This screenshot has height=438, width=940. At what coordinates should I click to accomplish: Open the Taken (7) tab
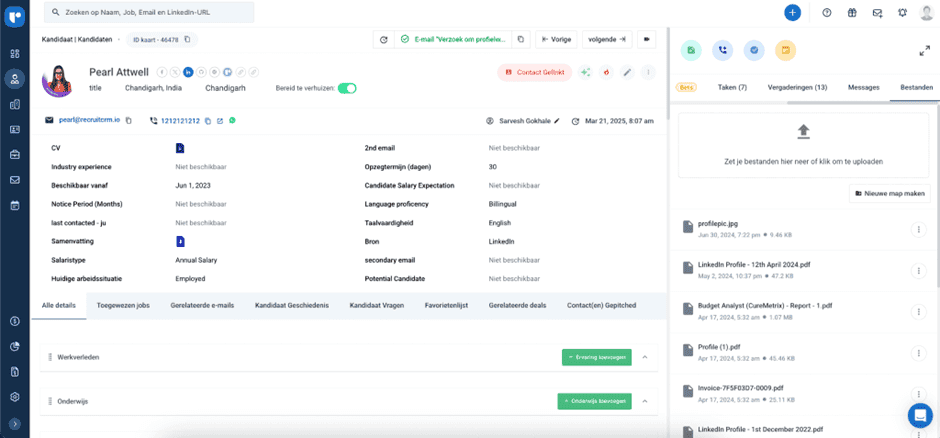point(732,87)
